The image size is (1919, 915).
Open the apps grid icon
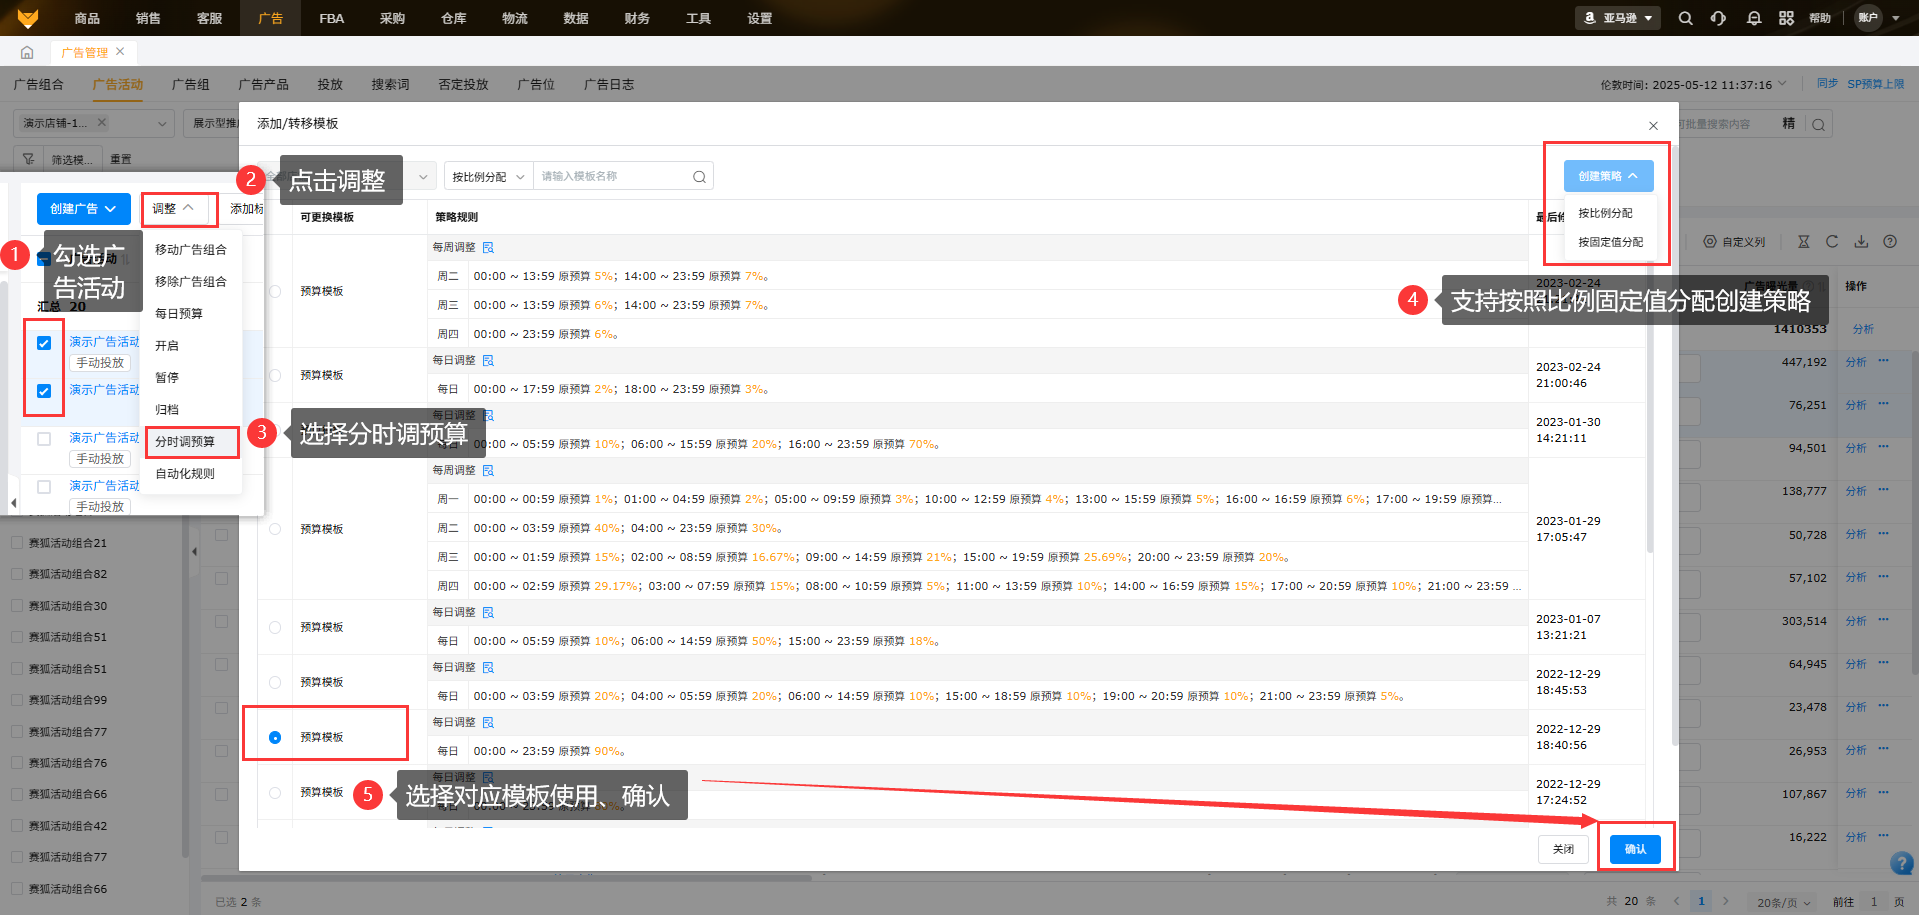1786,18
